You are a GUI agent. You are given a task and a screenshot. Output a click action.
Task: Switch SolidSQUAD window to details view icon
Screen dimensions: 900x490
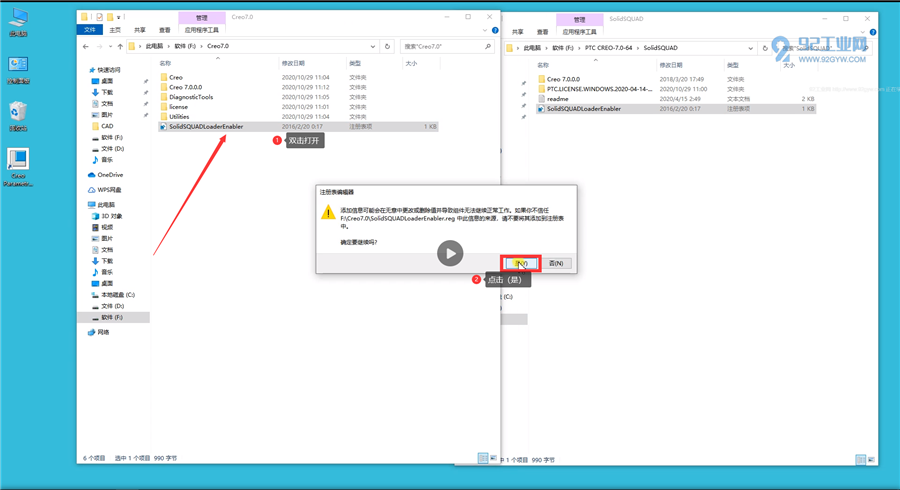click(860, 460)
